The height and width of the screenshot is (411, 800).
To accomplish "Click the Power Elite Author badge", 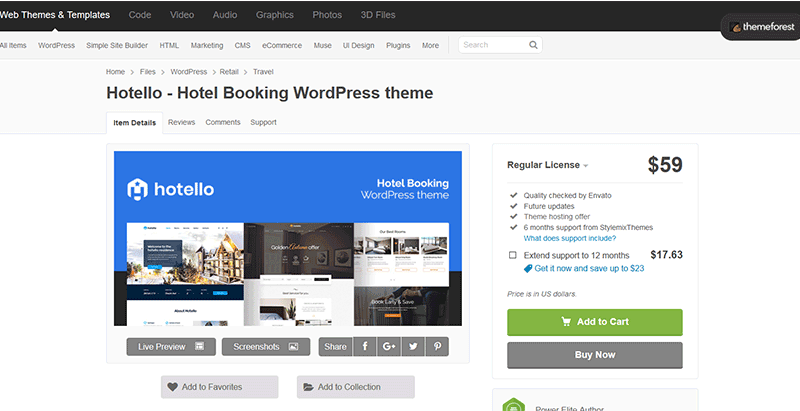I will click(514, 406).
